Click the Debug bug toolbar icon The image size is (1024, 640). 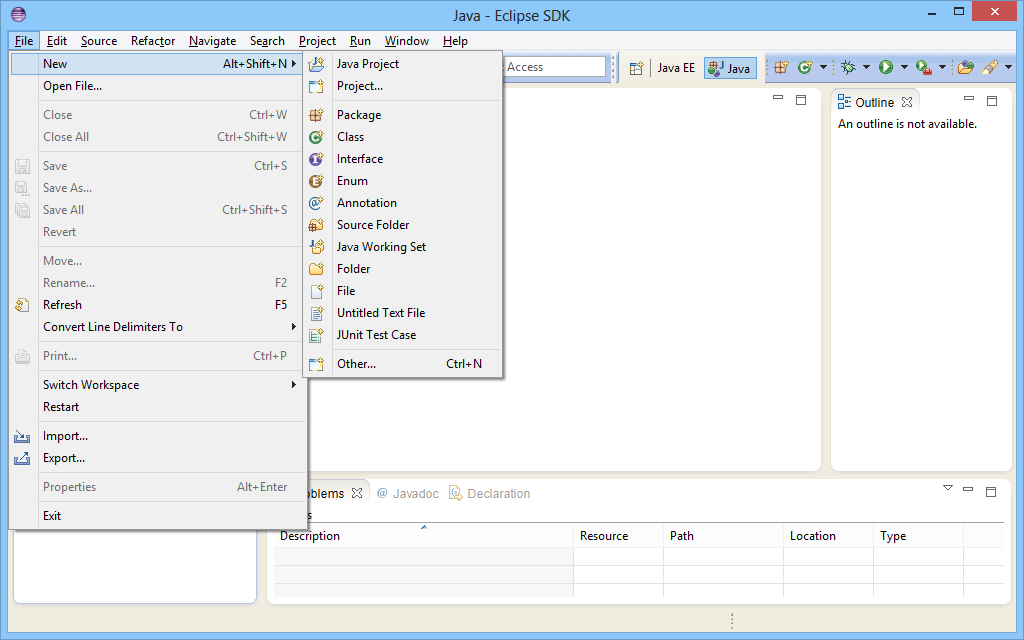(x=848, y=67)
